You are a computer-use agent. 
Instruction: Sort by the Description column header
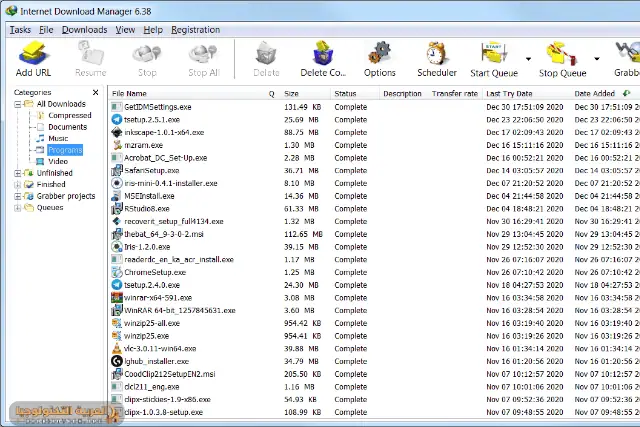click(x=402, y=93)
